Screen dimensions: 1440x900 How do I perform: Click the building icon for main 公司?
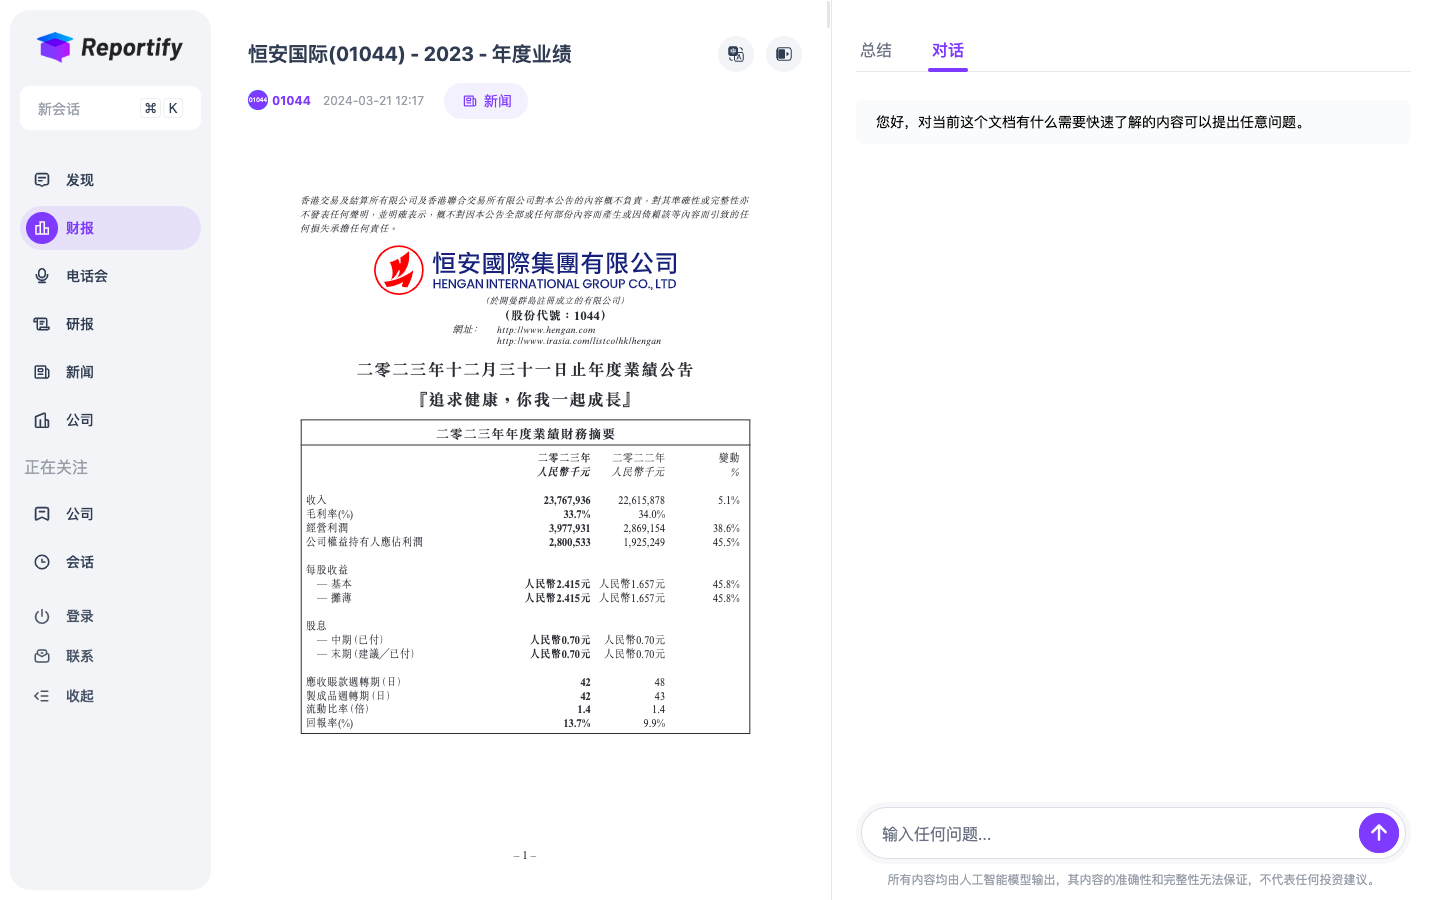click(42, 420)
